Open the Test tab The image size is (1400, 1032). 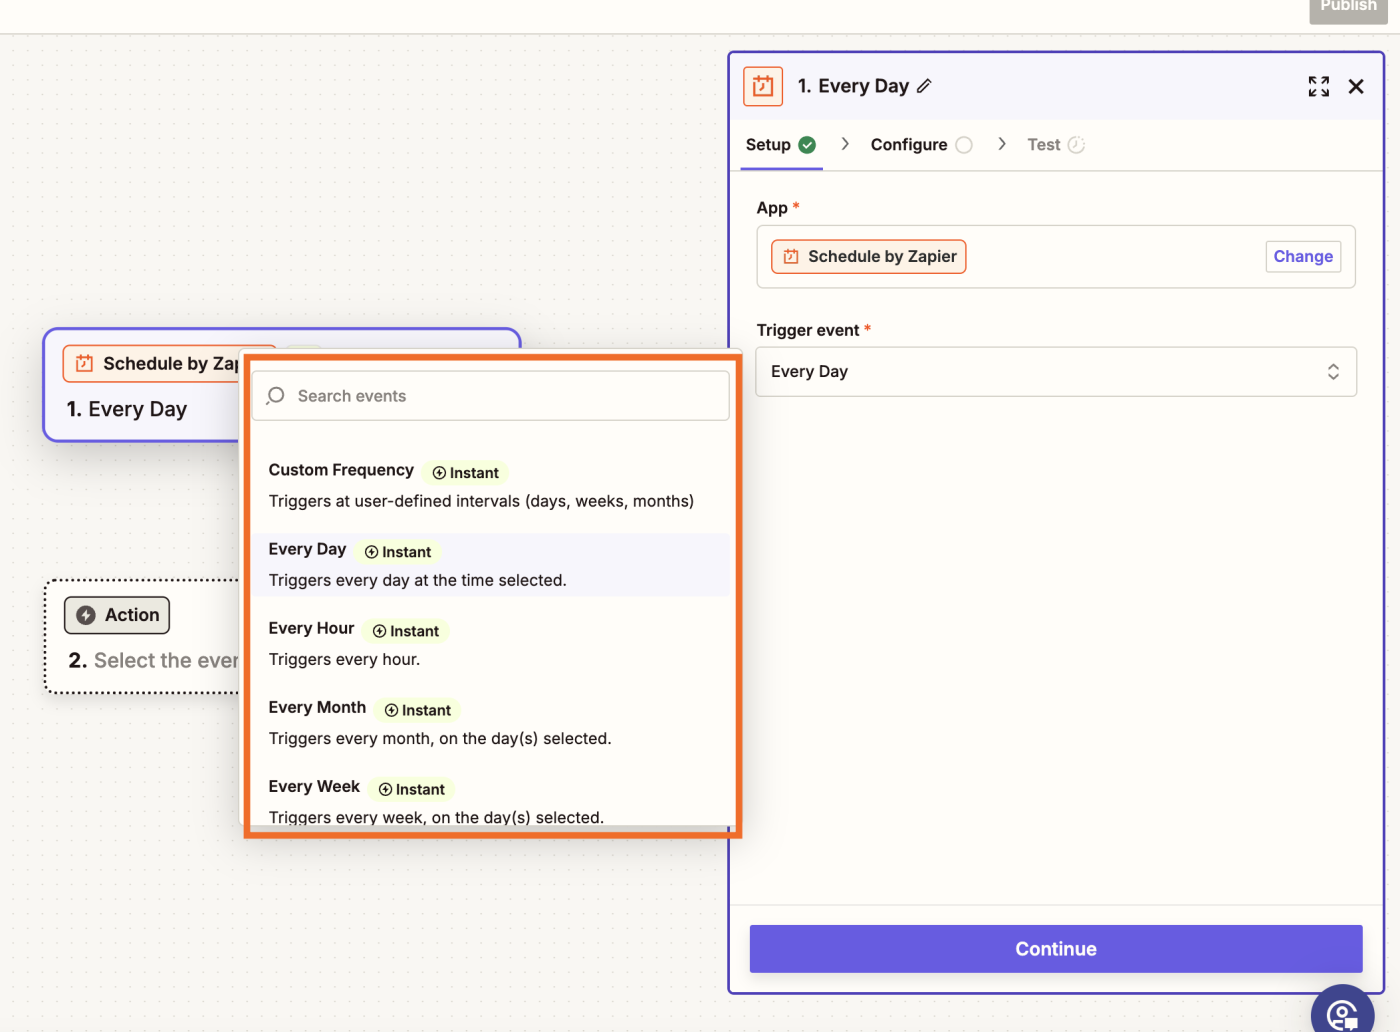[1056, 145]
